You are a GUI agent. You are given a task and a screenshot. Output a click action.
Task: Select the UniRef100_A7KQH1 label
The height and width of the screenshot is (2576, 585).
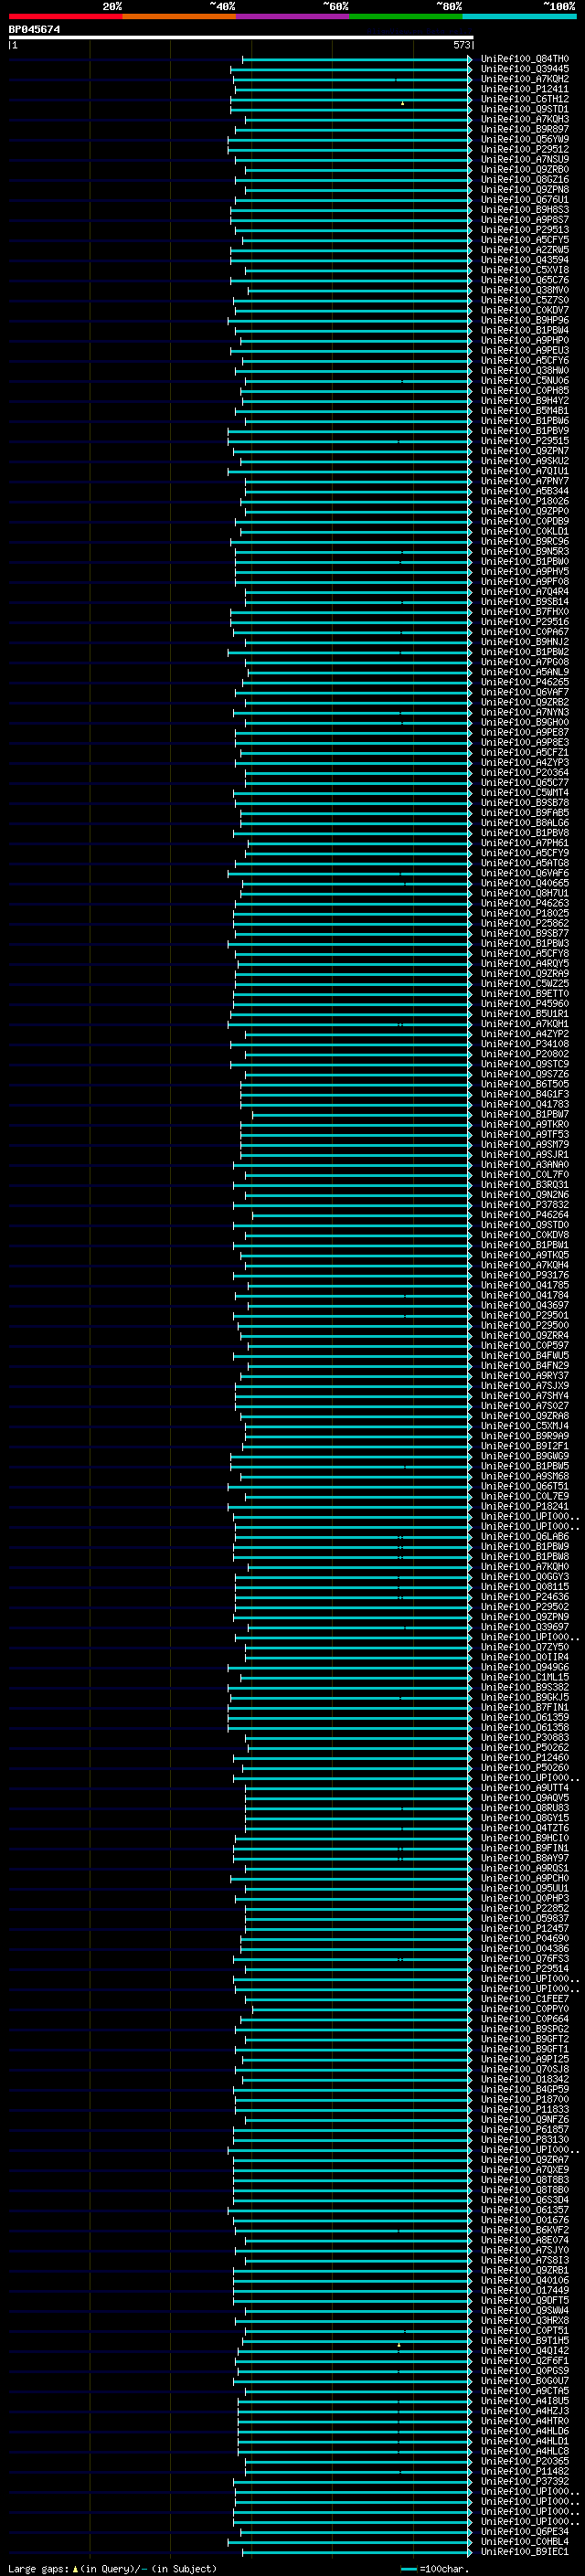[x=525, y=1024]
